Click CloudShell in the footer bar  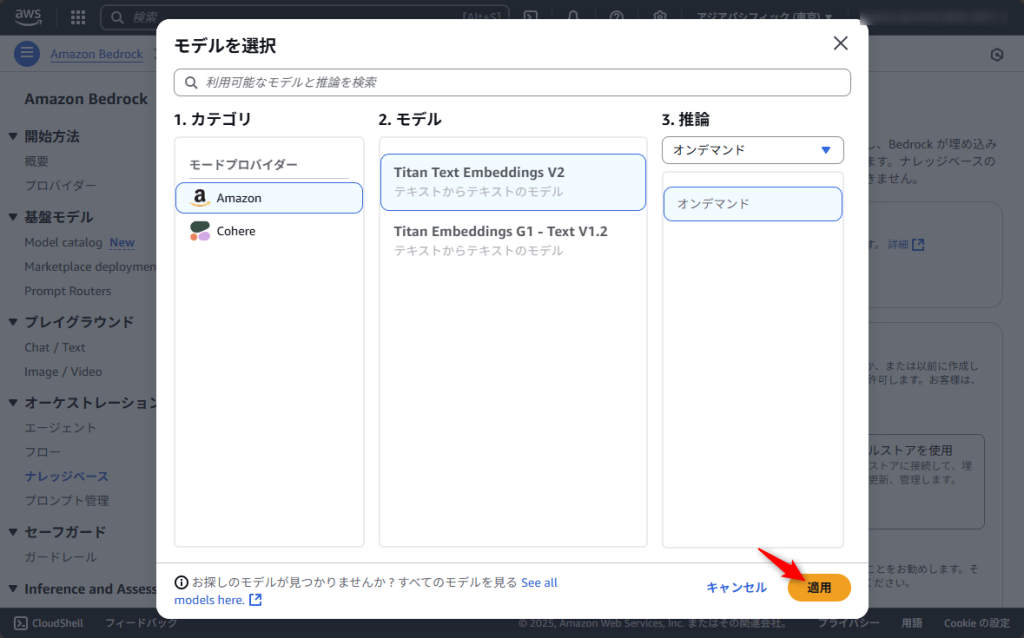point(49,623)
